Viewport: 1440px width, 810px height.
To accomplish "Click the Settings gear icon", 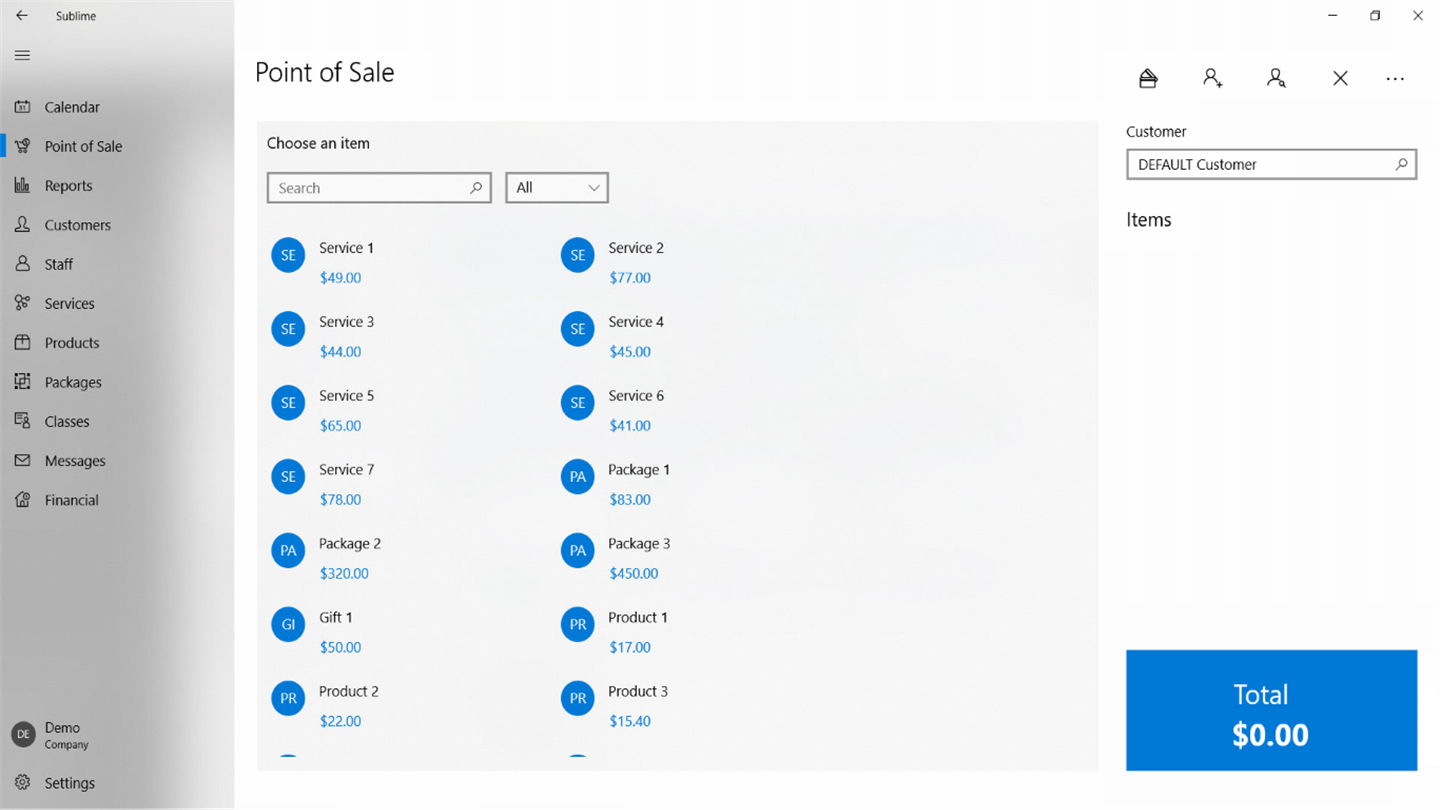I will click(22, 783).
